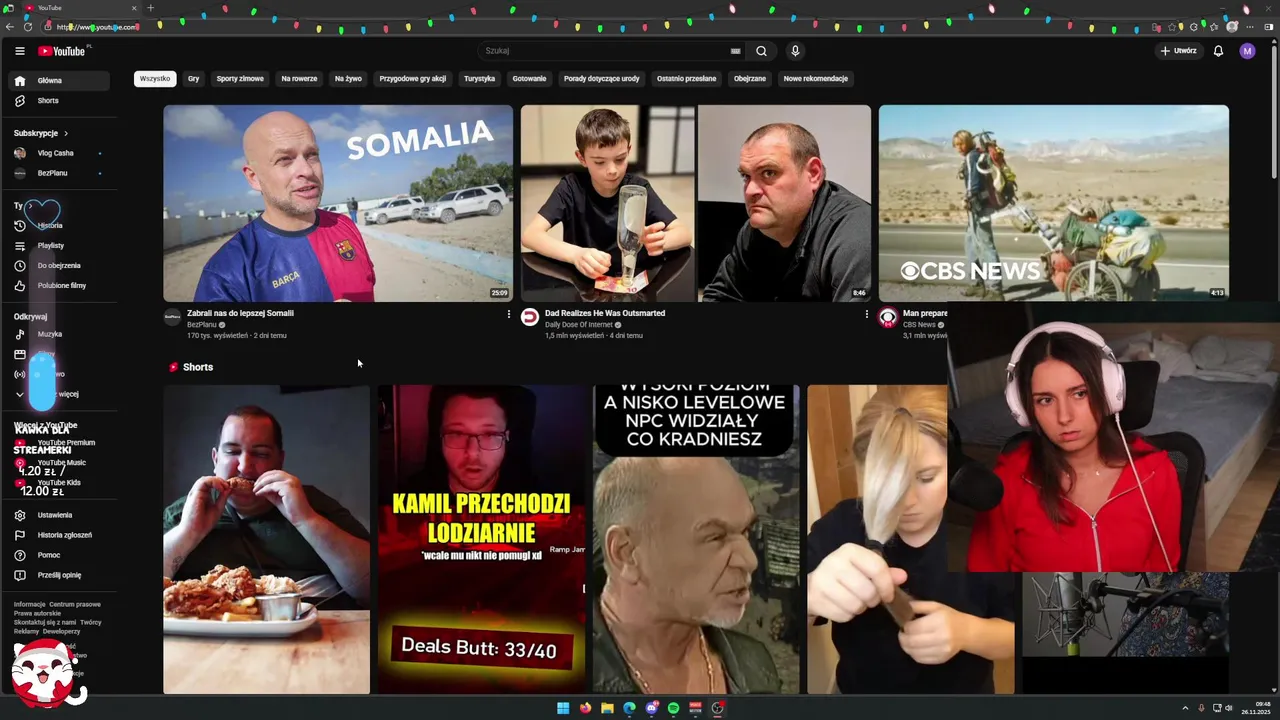Select the Gotowanie chip

click(x=529, y=79)
